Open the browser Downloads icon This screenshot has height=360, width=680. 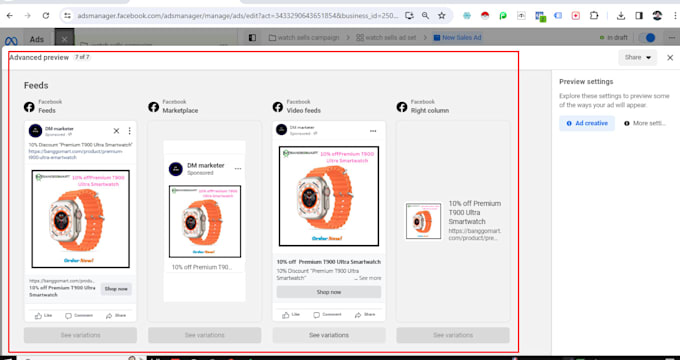tap(621, 16)
